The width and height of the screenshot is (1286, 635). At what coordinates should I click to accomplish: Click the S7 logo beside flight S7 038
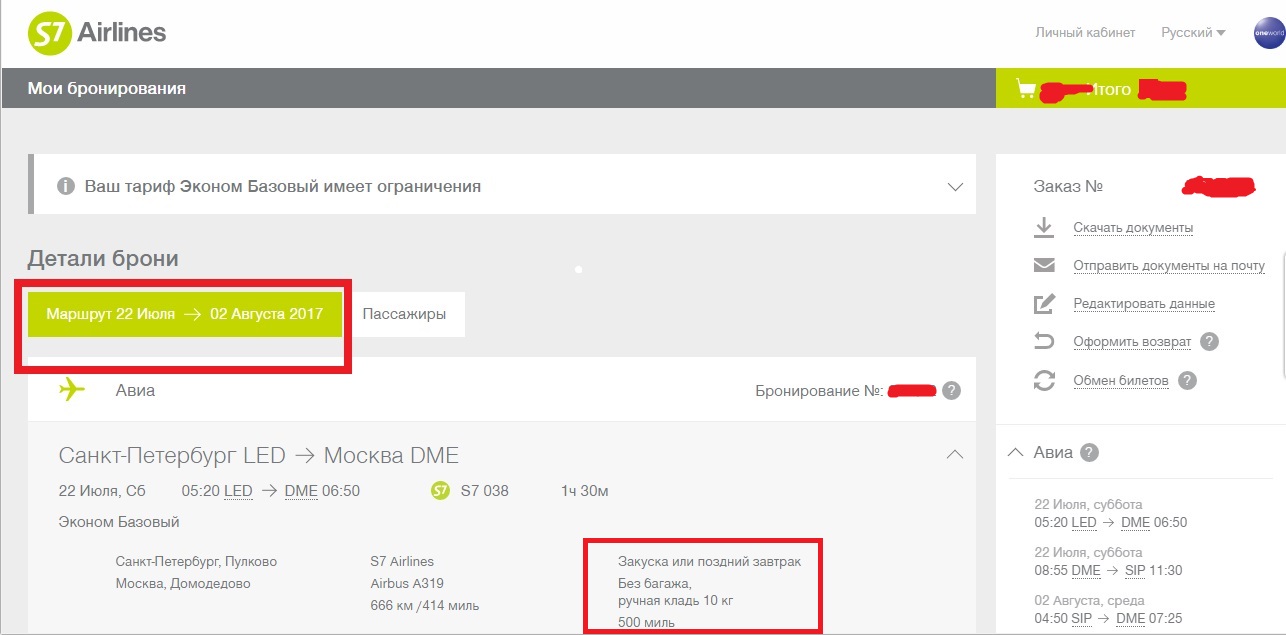point(441,490)
